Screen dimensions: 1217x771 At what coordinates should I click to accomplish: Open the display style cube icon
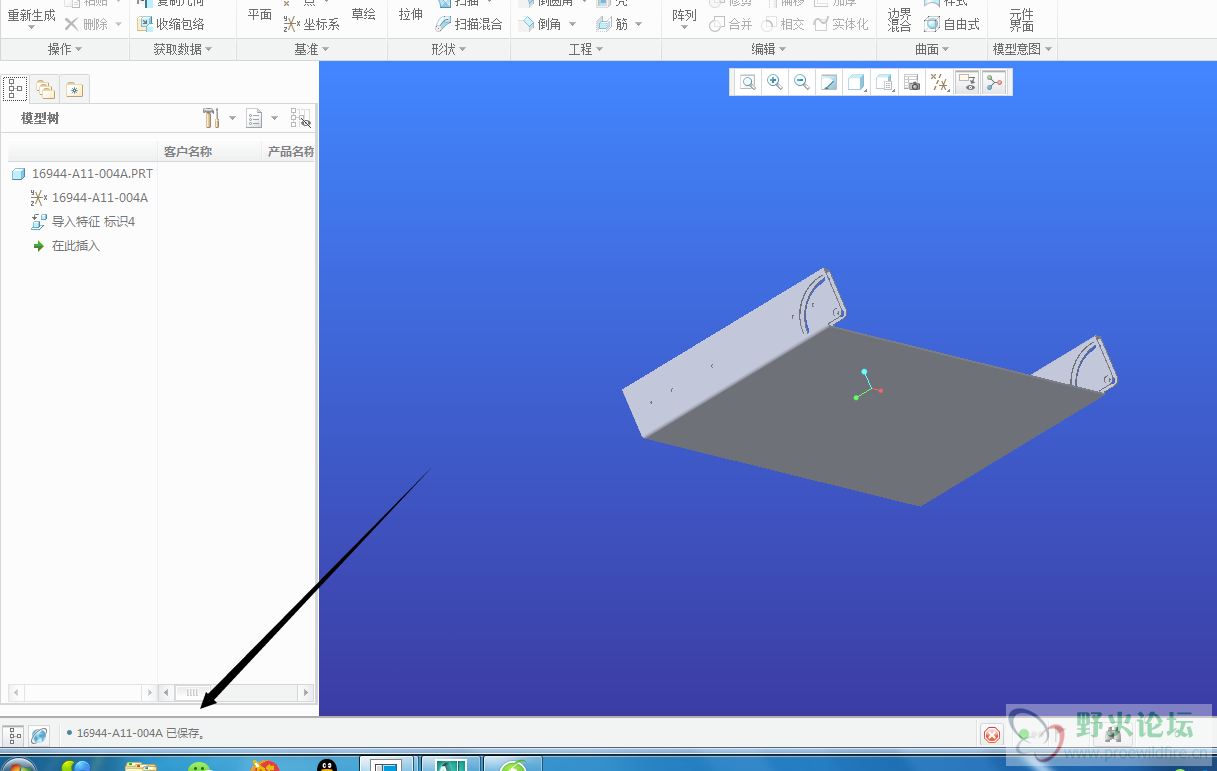pos(856,83)
